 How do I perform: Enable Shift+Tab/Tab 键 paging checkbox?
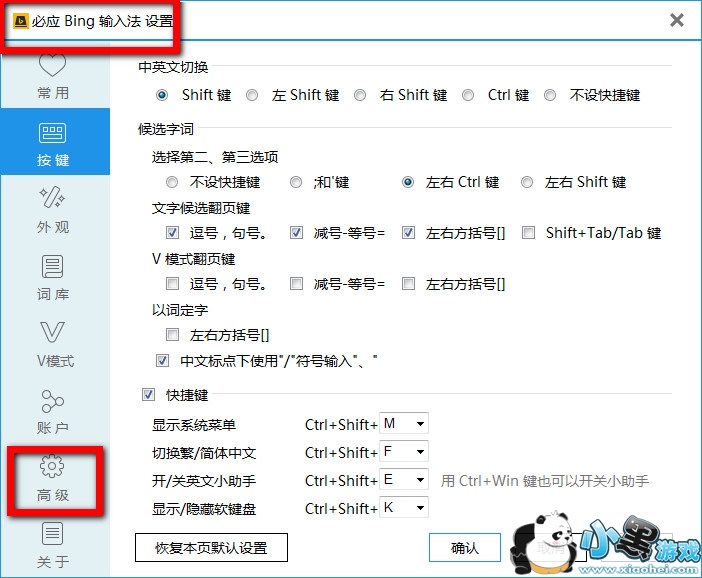tap(528, 233)
